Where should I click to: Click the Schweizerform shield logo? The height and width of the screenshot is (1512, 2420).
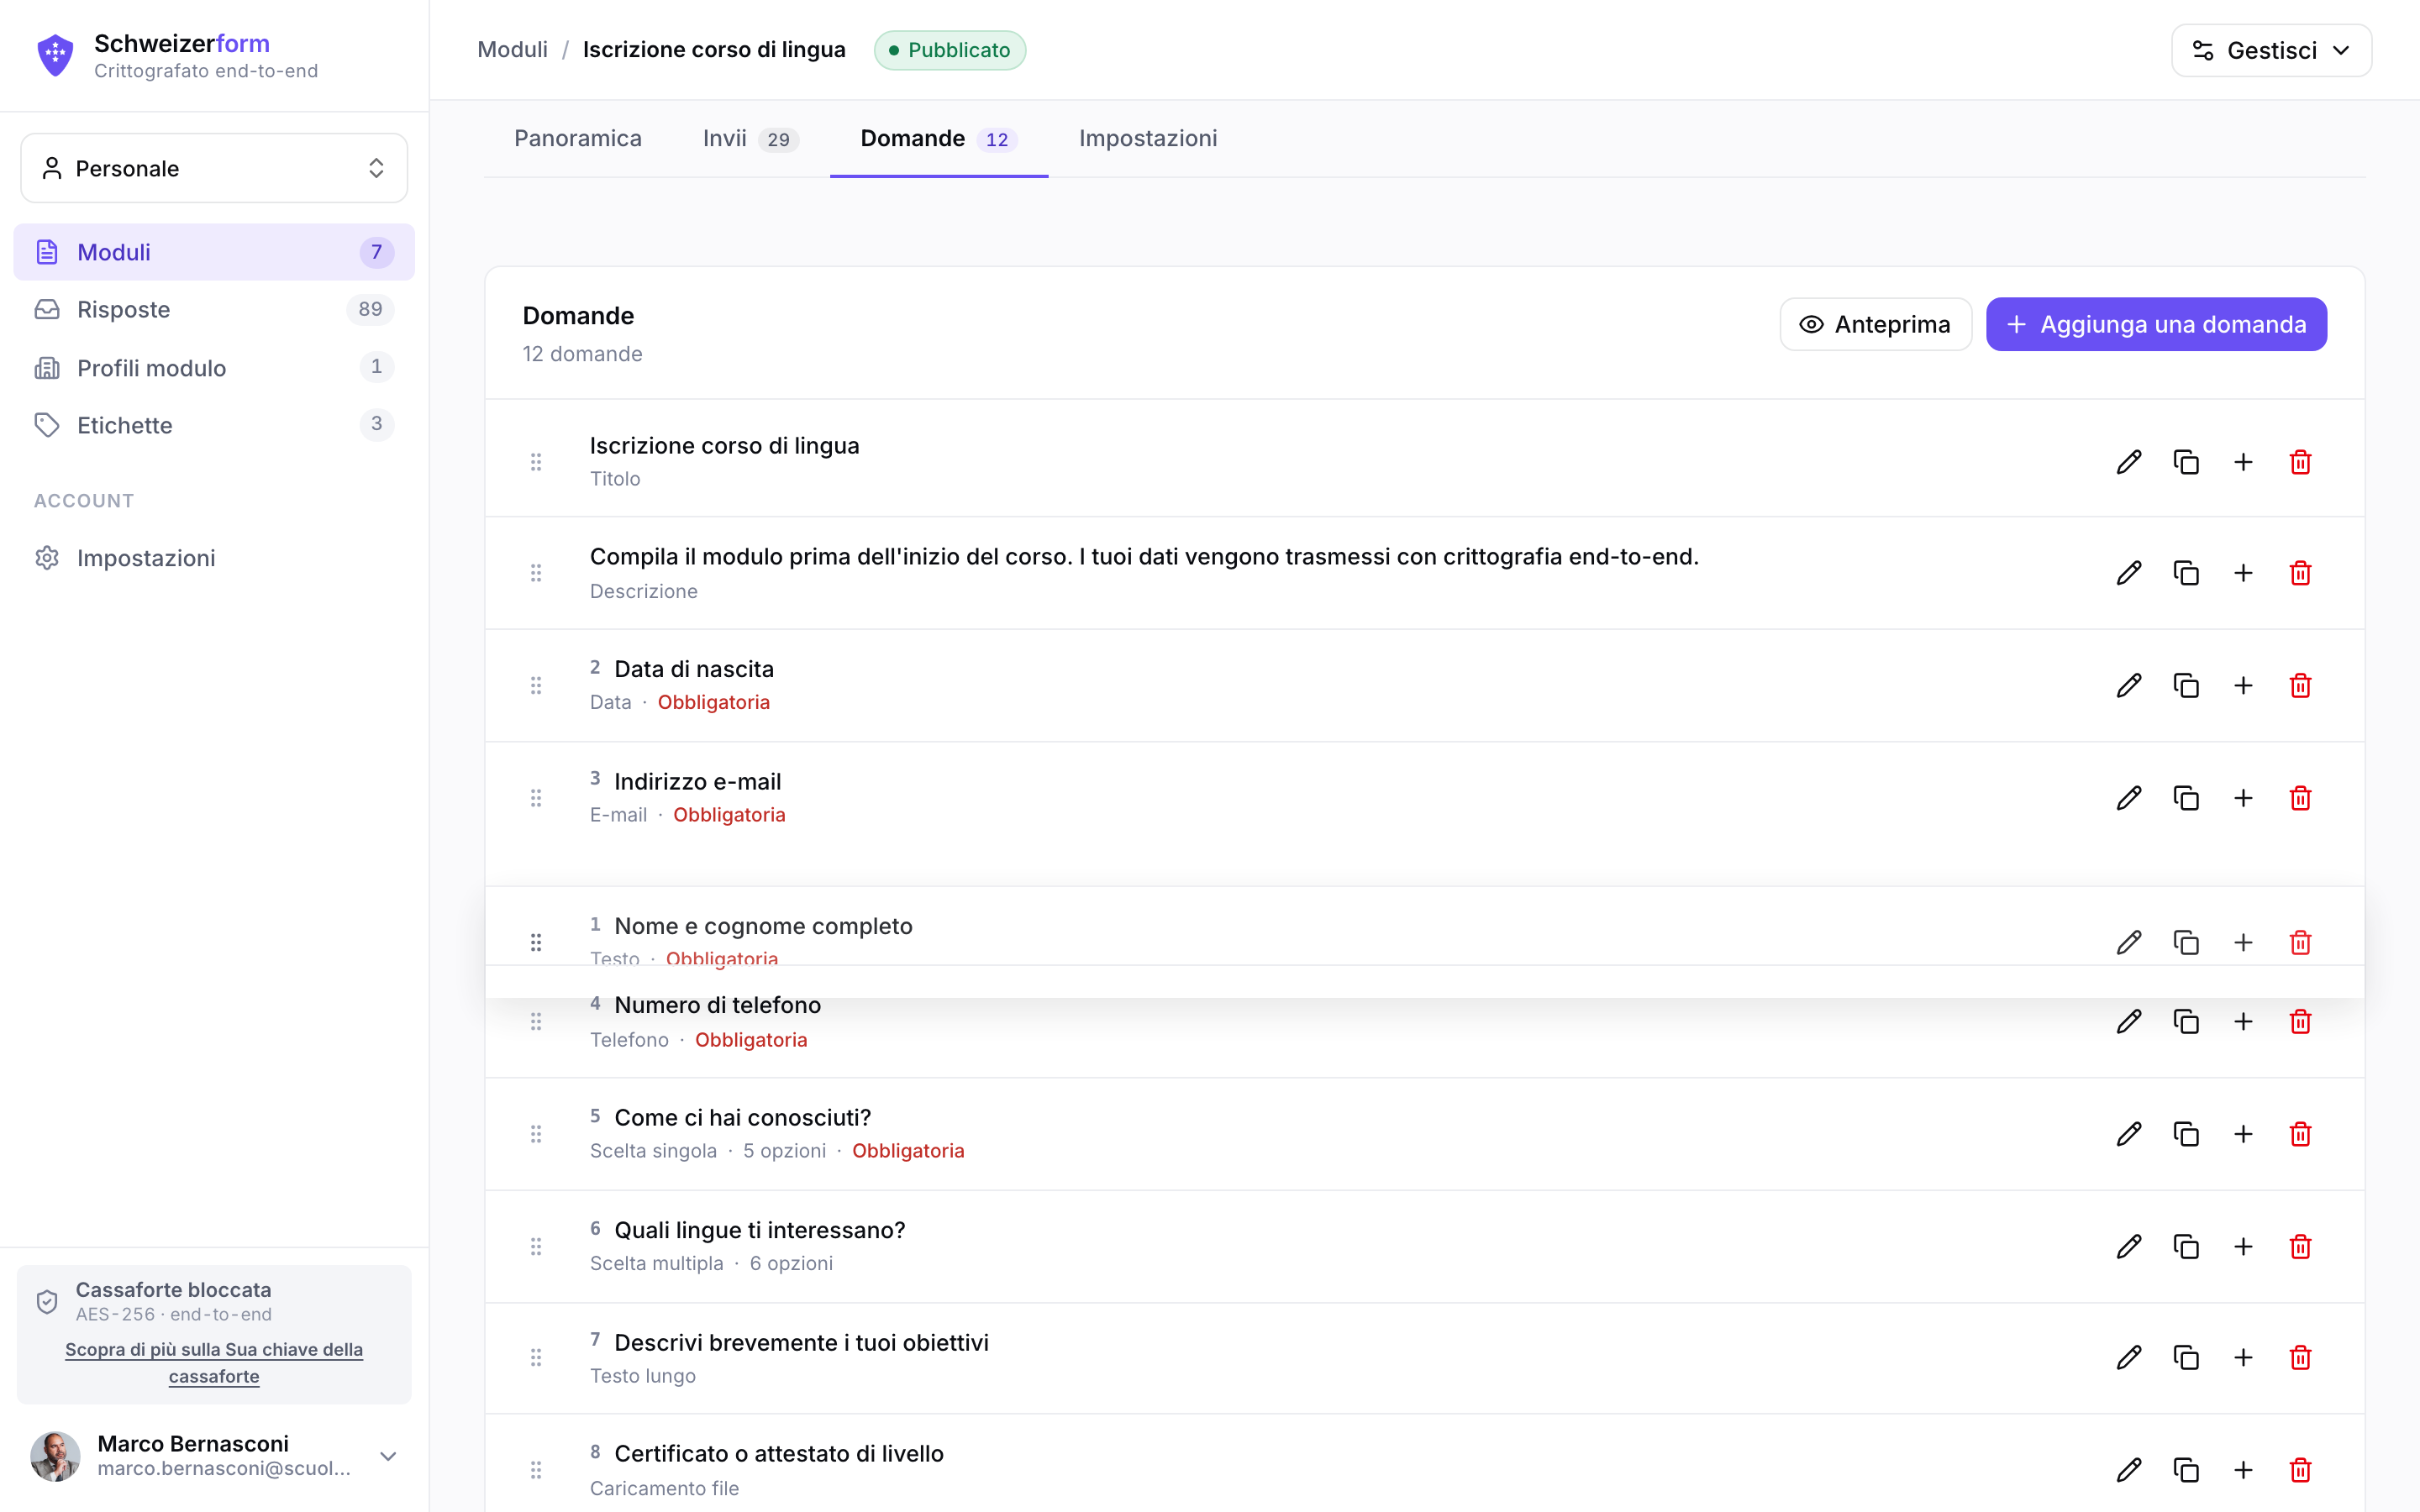pos(55,55)
